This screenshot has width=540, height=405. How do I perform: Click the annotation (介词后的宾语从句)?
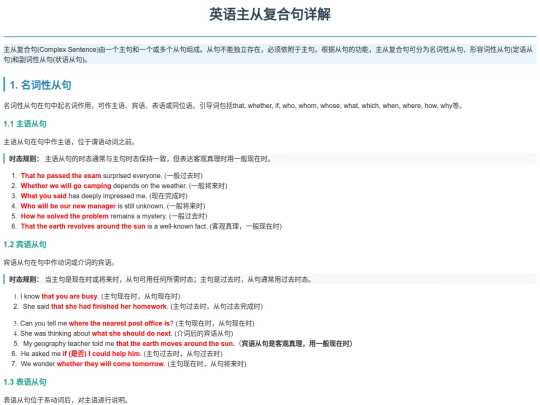coord(204,333)
